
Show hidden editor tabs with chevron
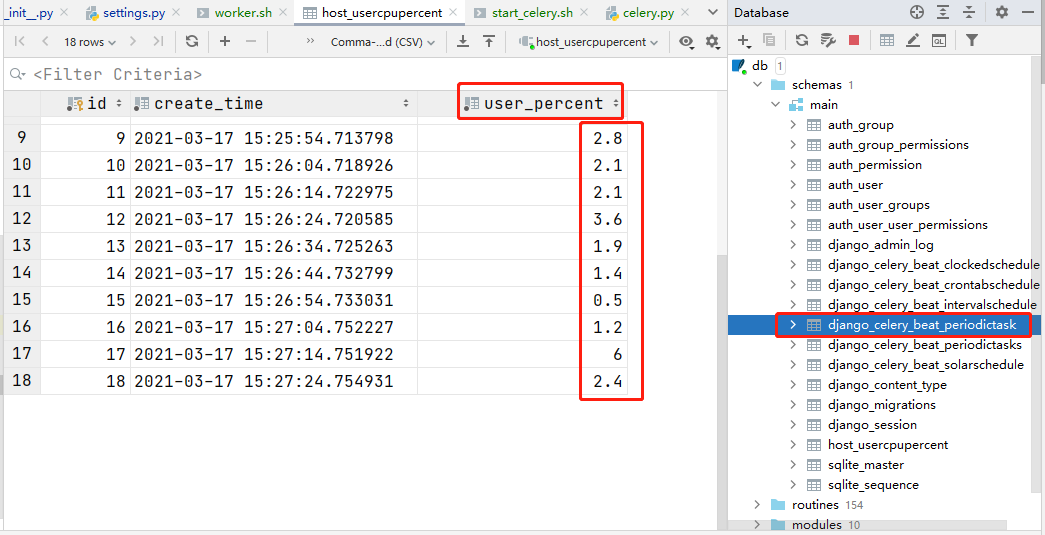(x=712, y=13)
